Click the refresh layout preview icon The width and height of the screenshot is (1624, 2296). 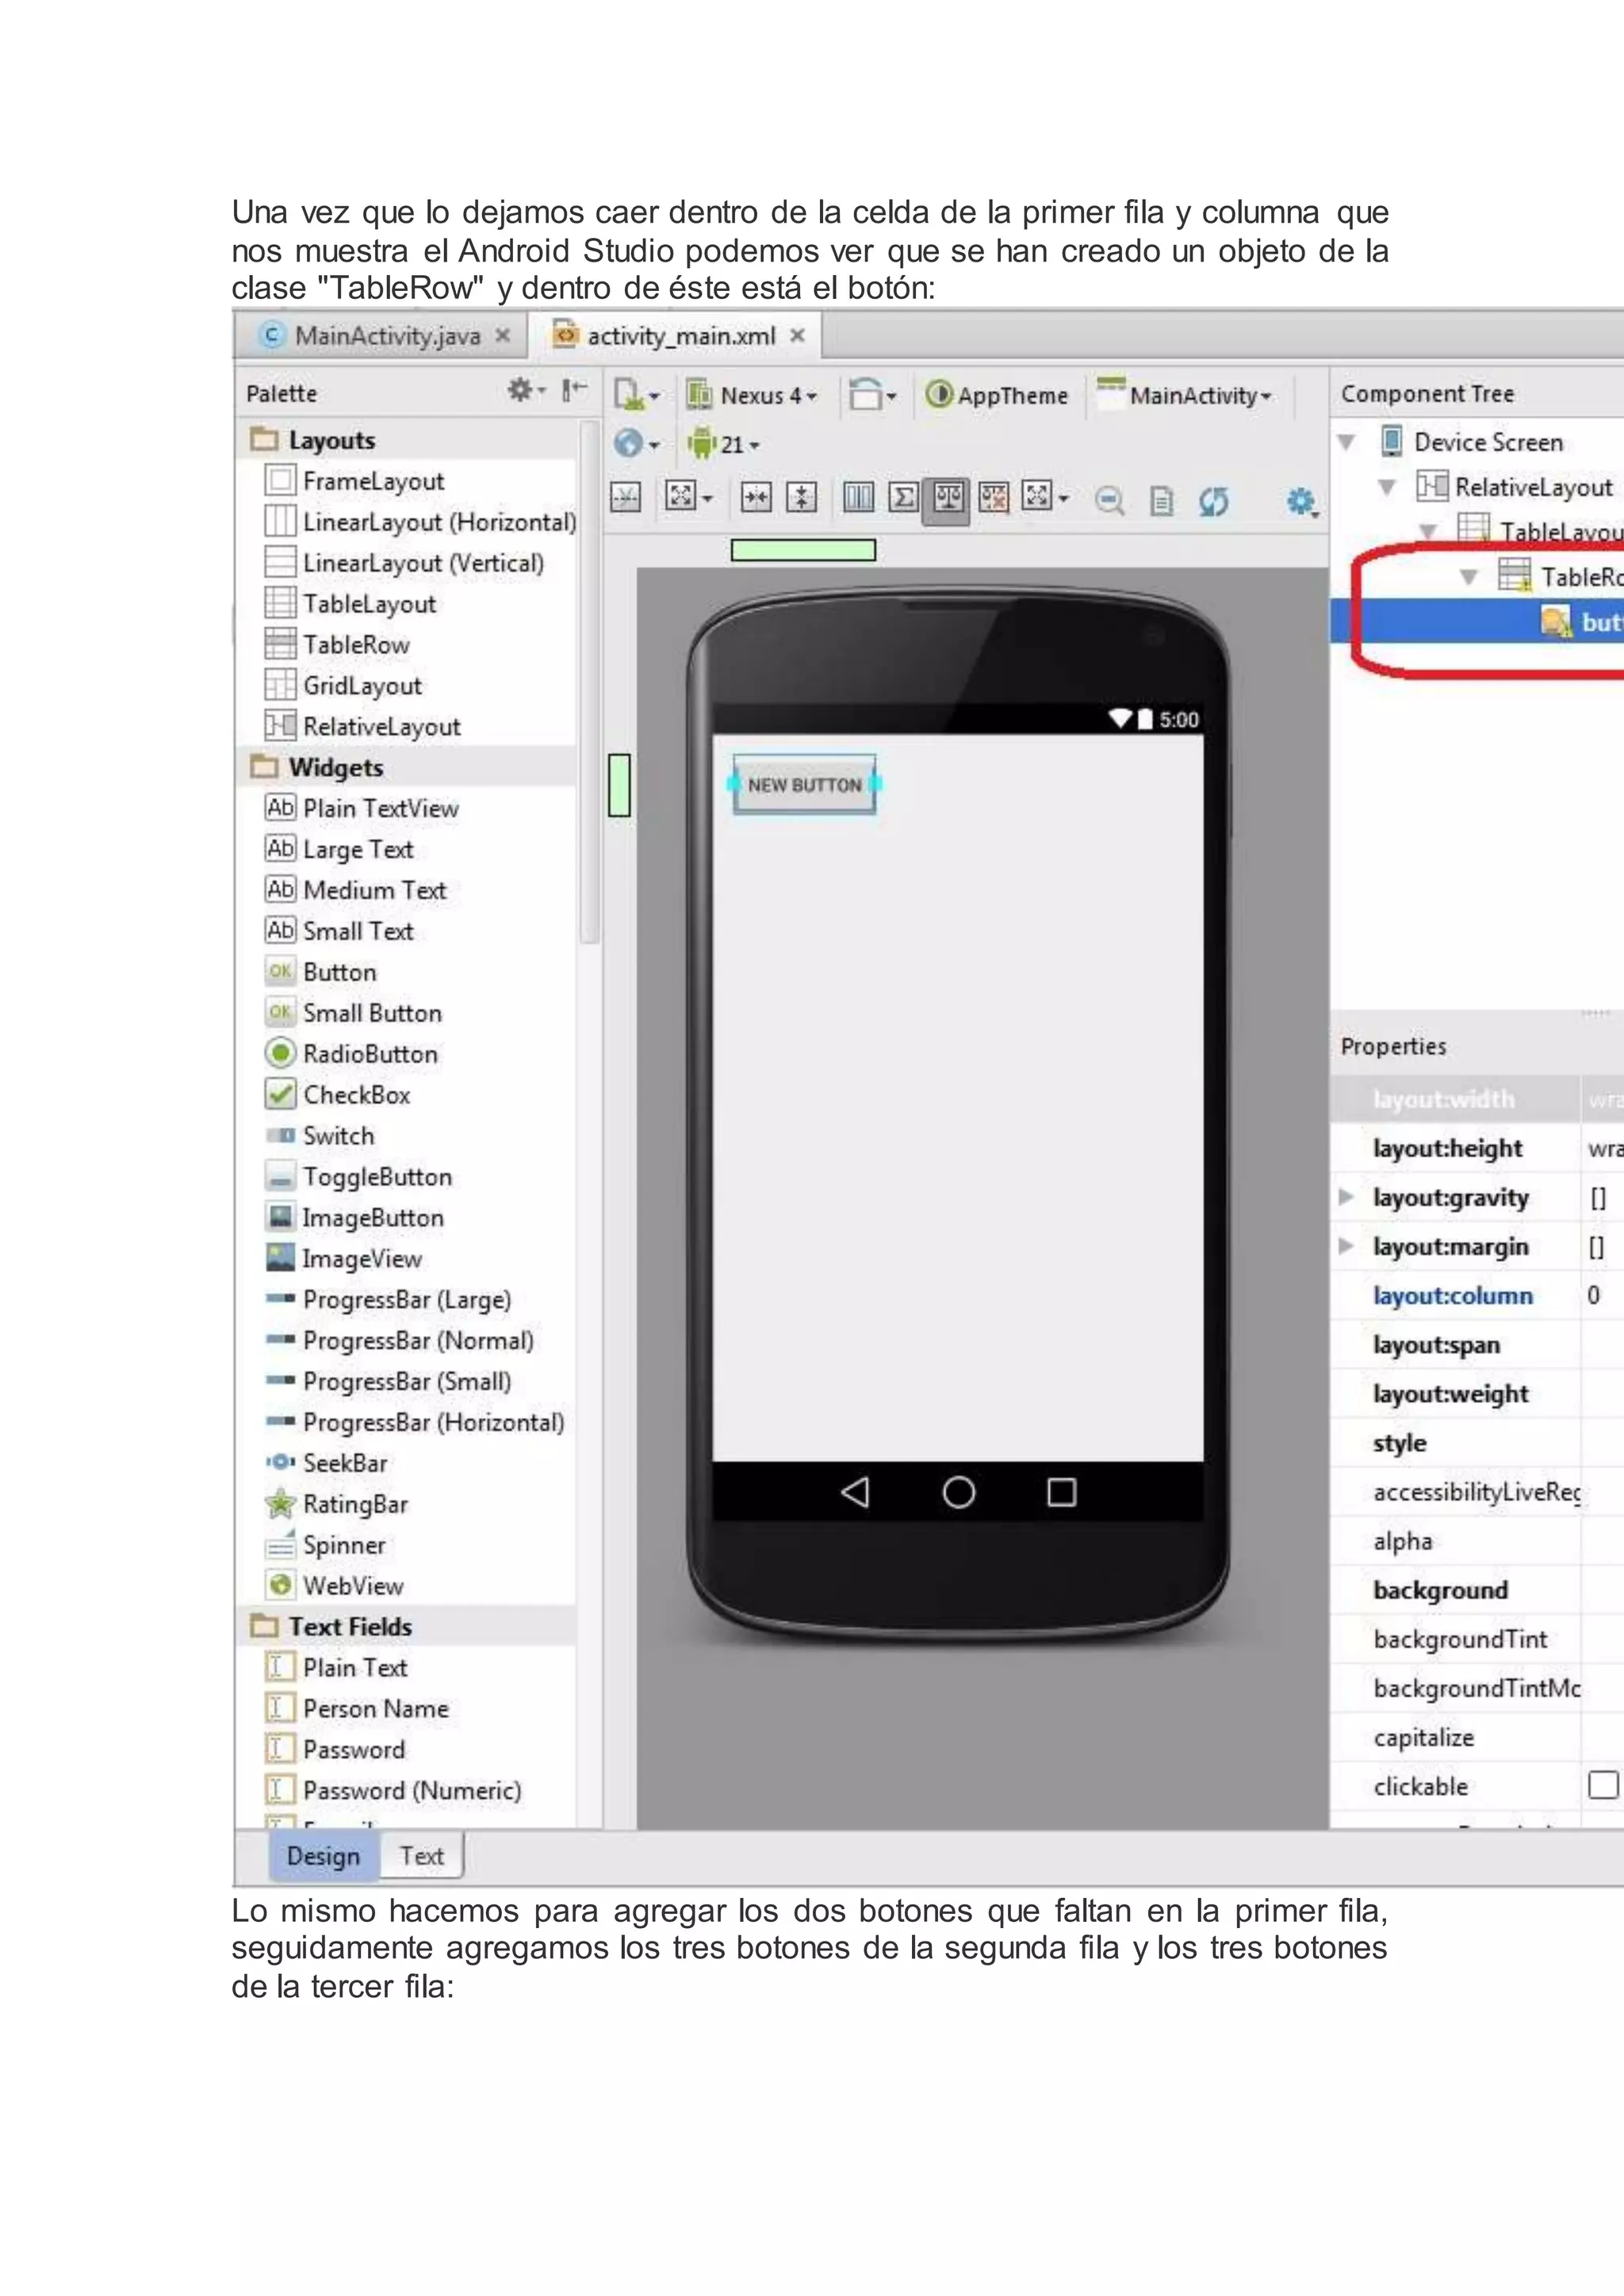(x=1213, y=500)
